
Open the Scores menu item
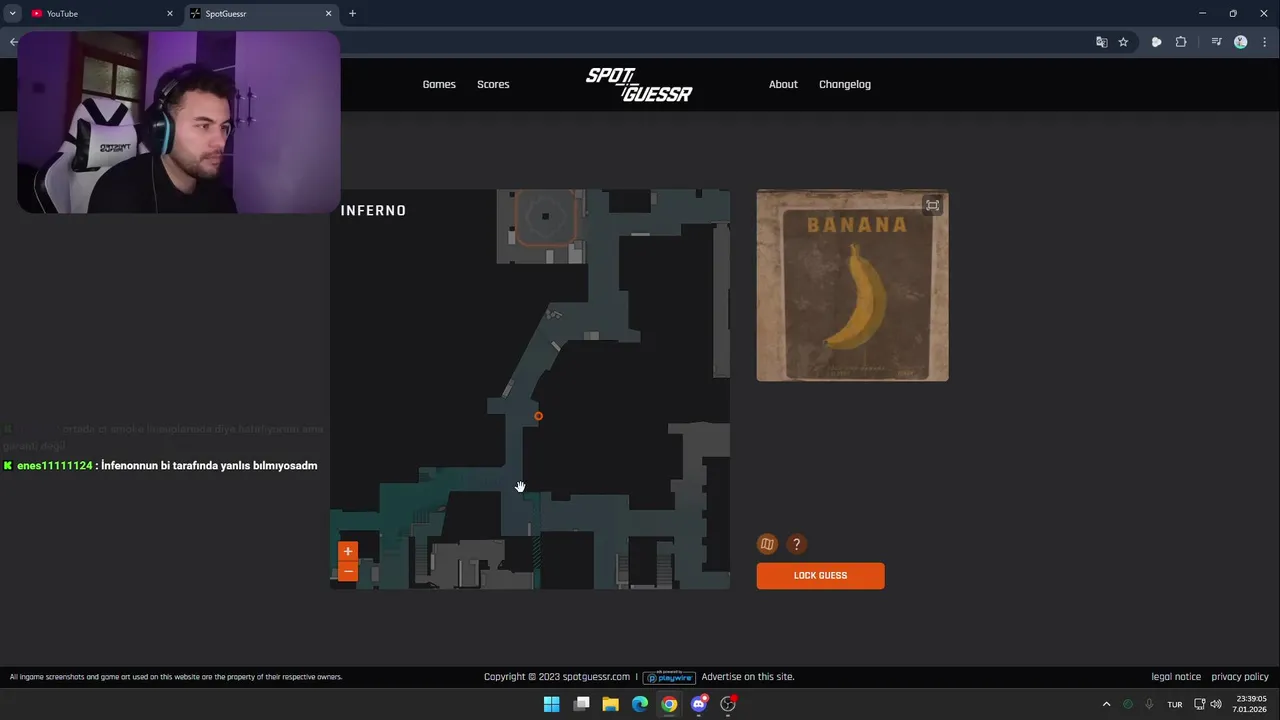tap(493, 84)
